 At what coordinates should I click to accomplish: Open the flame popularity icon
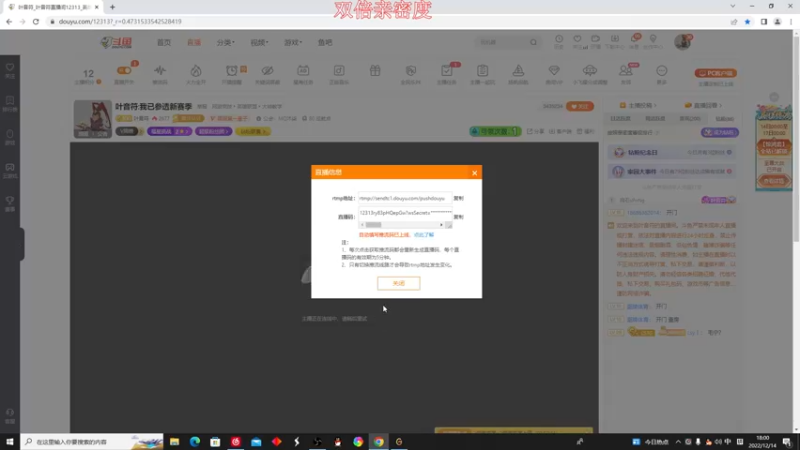point(196,71)
